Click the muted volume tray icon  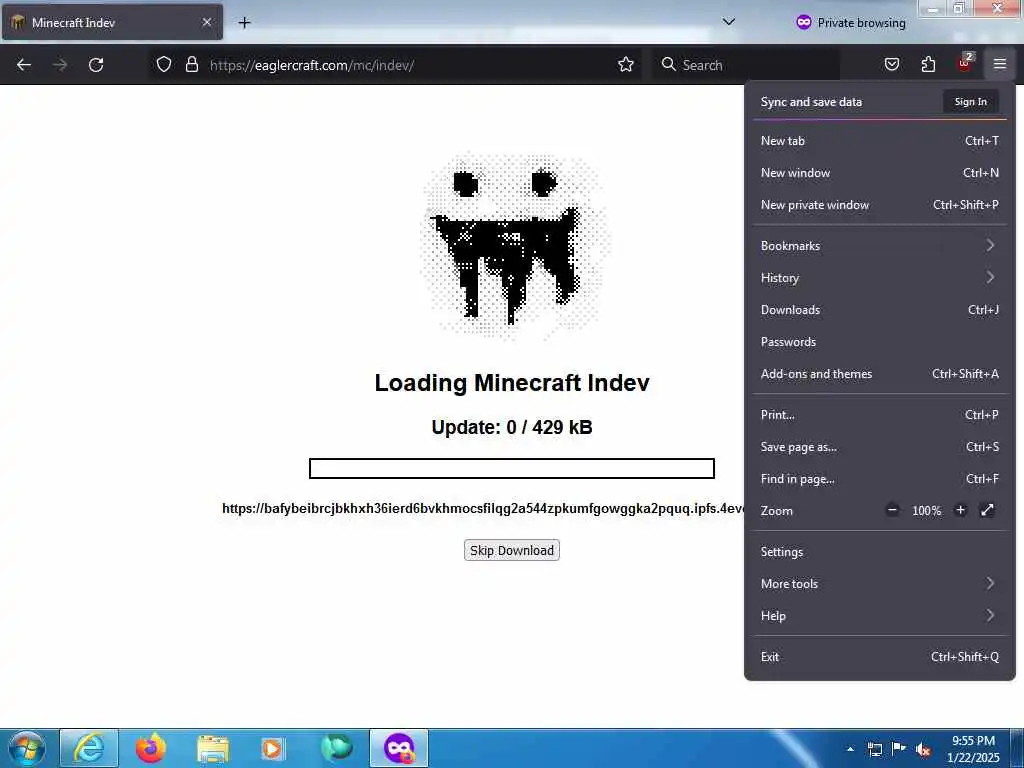tap(923, 749)
